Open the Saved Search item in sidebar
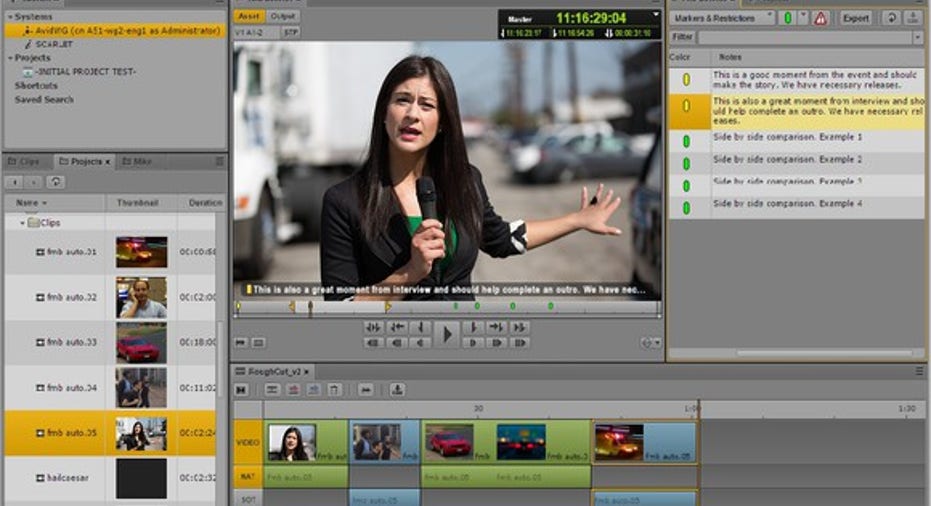The width and height of the screenshot is (931, 506). click(43, 99)
